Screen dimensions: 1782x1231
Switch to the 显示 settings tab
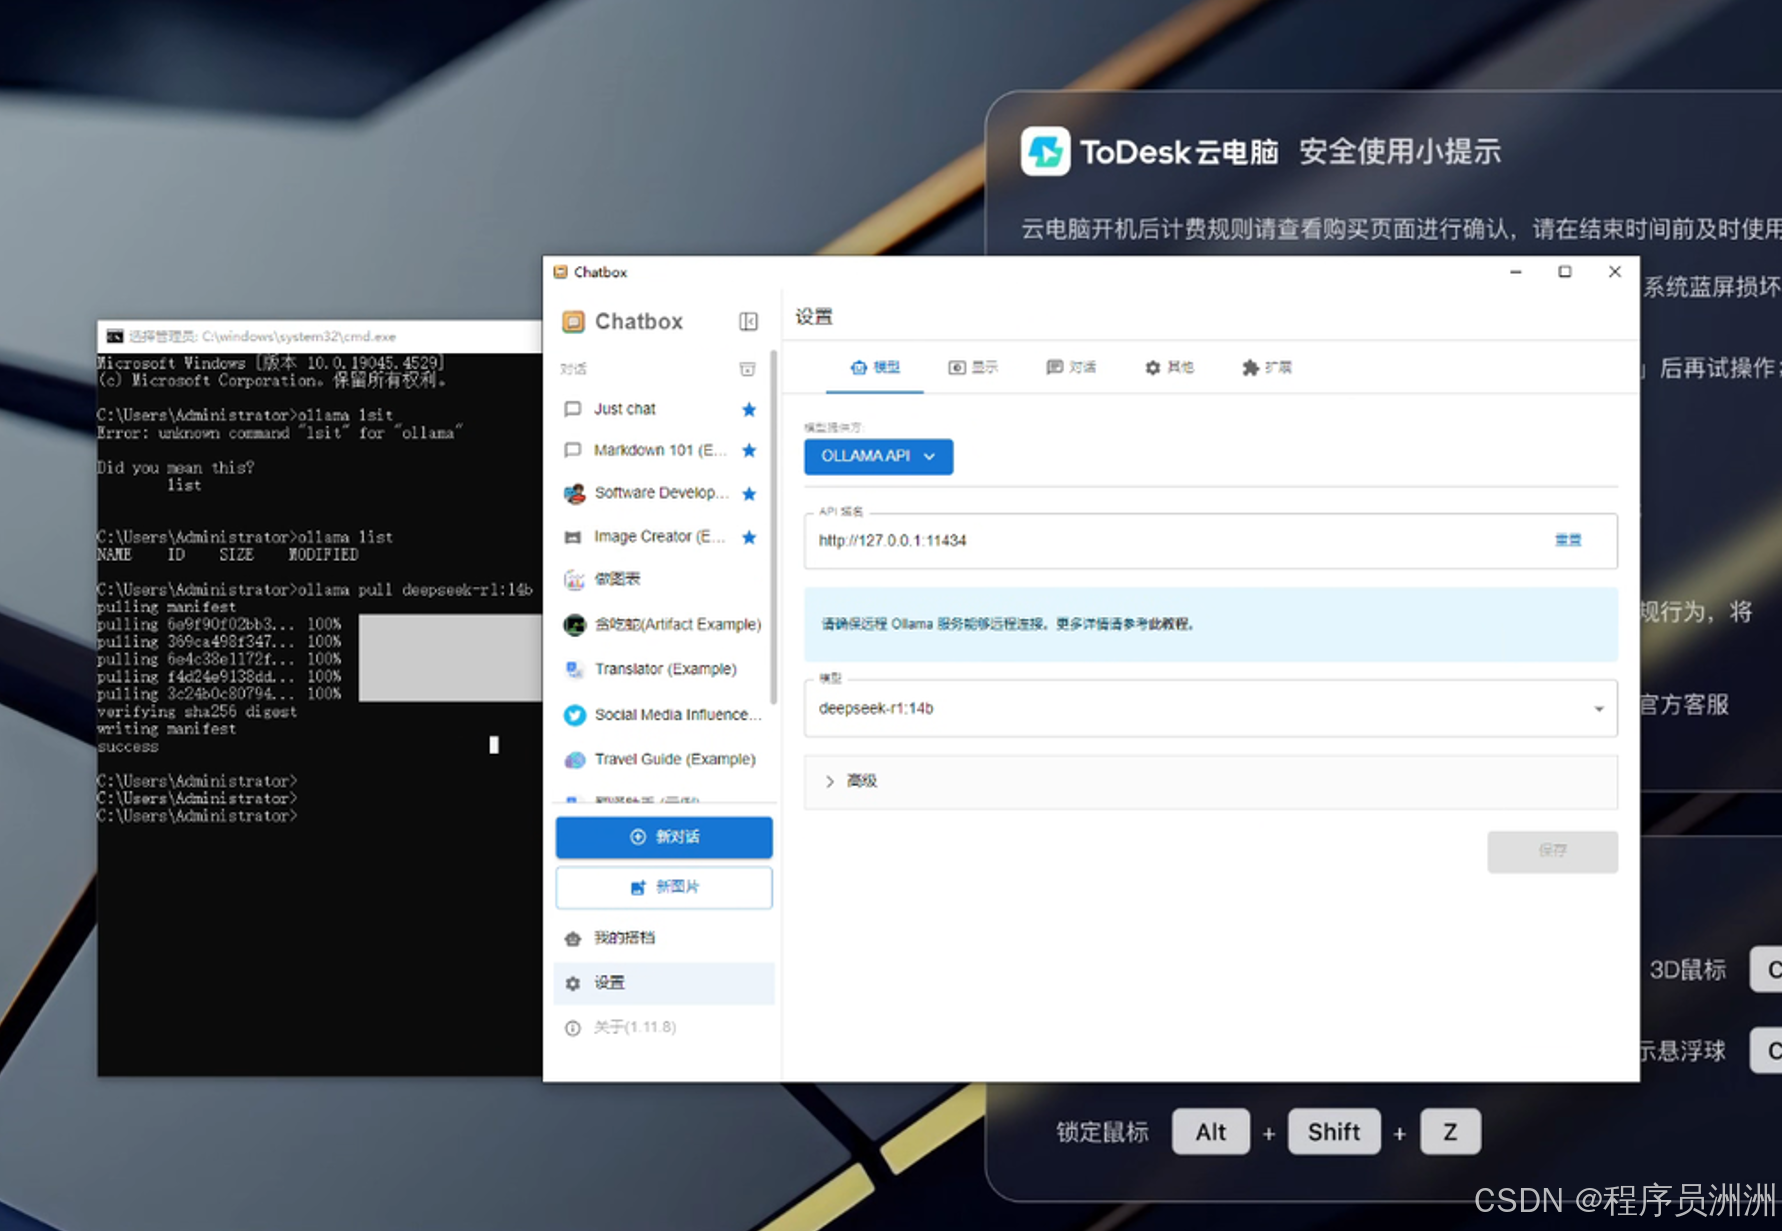click(x=973, y=367)
